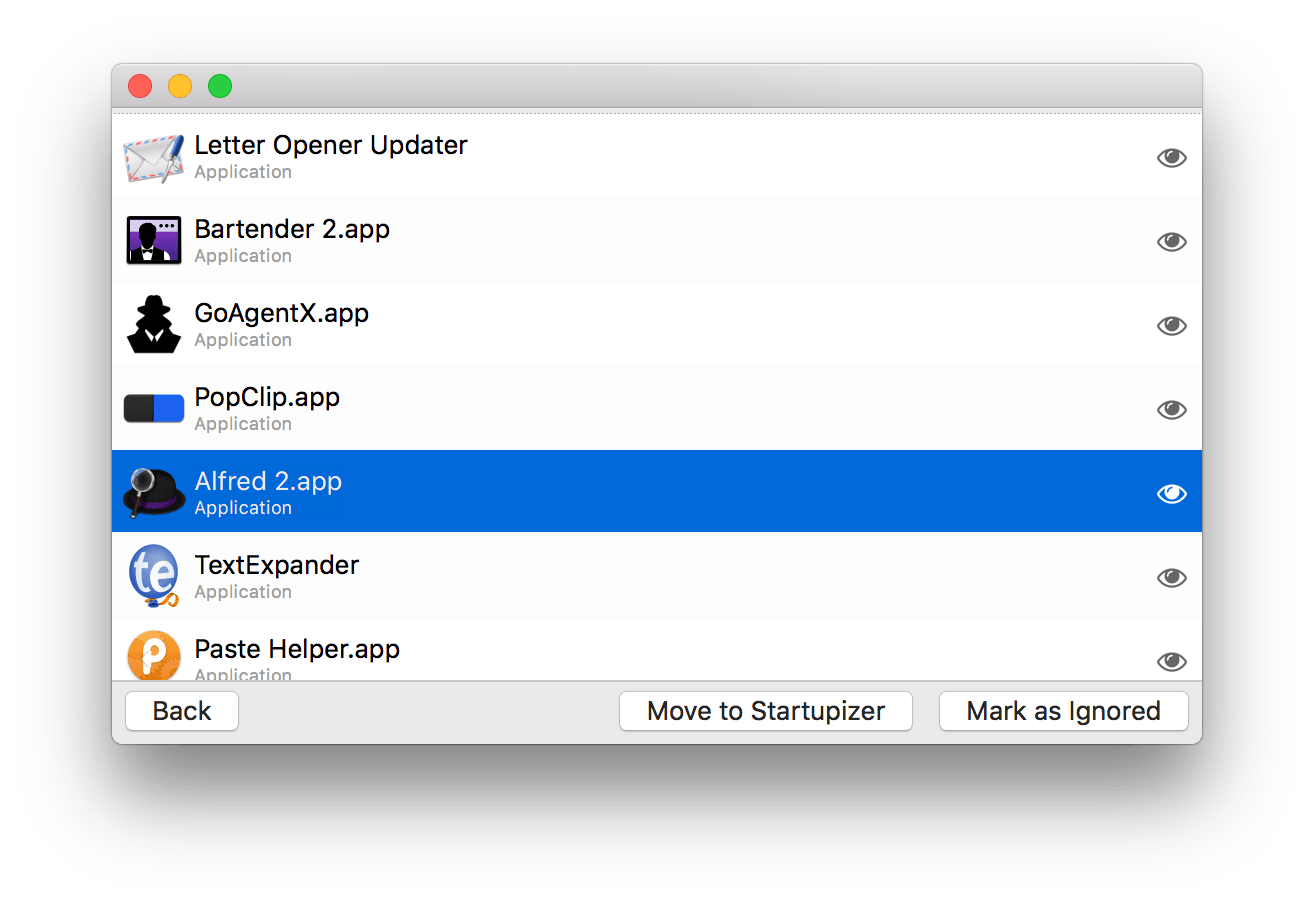Image resolution: width=1314 pixels, height=904 pixels.
Task: Click Move to Startupizer button
Action: [766, 711]
